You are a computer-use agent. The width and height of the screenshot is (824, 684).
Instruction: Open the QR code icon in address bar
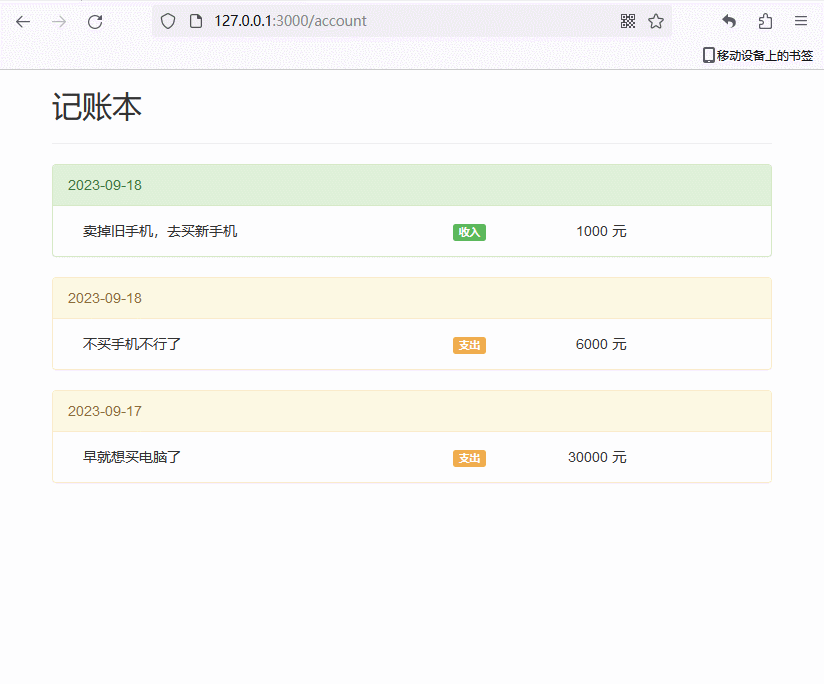628,21
